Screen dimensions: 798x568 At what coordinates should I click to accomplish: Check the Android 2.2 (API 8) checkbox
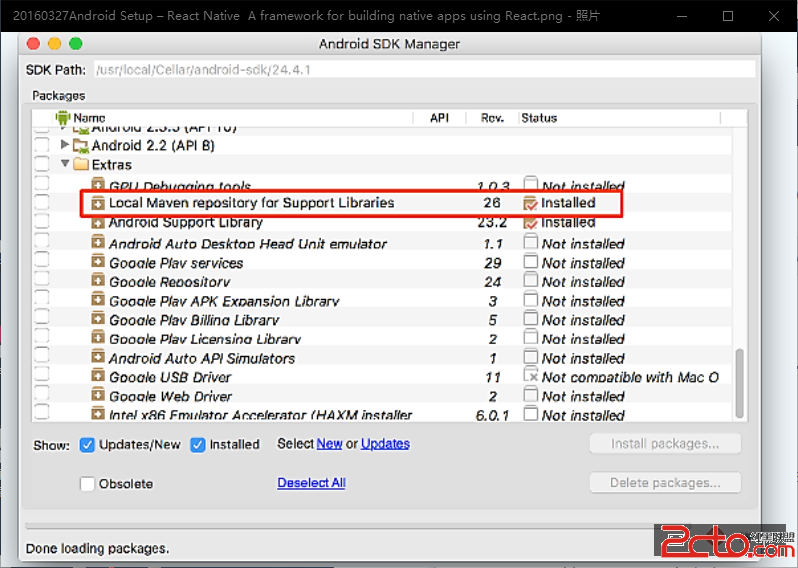coord(42,145)
